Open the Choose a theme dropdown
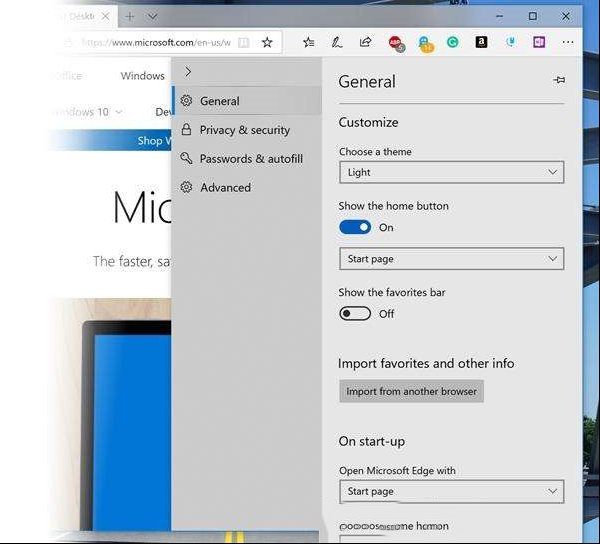 [x=452, y=172]
